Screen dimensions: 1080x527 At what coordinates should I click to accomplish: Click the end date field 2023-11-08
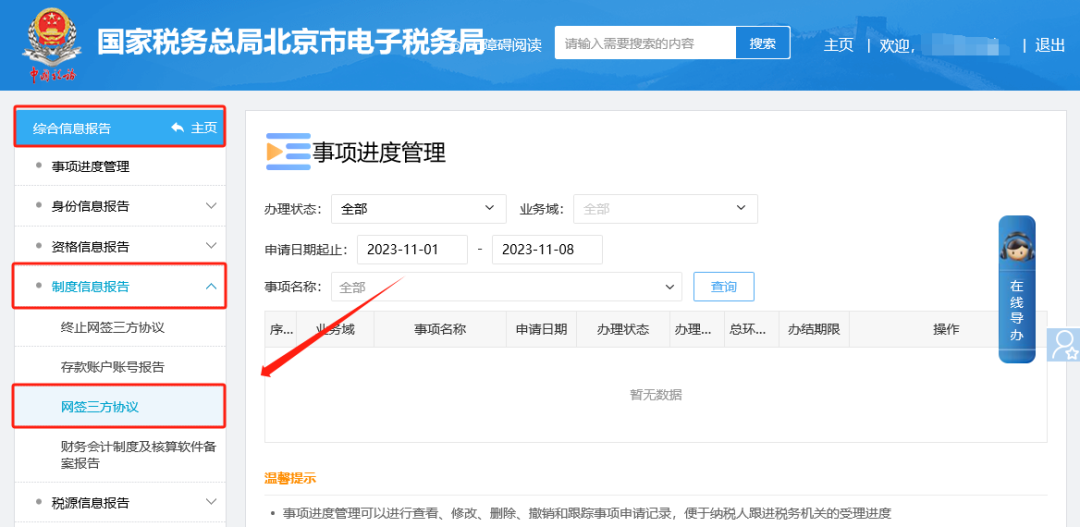(548, 249)
